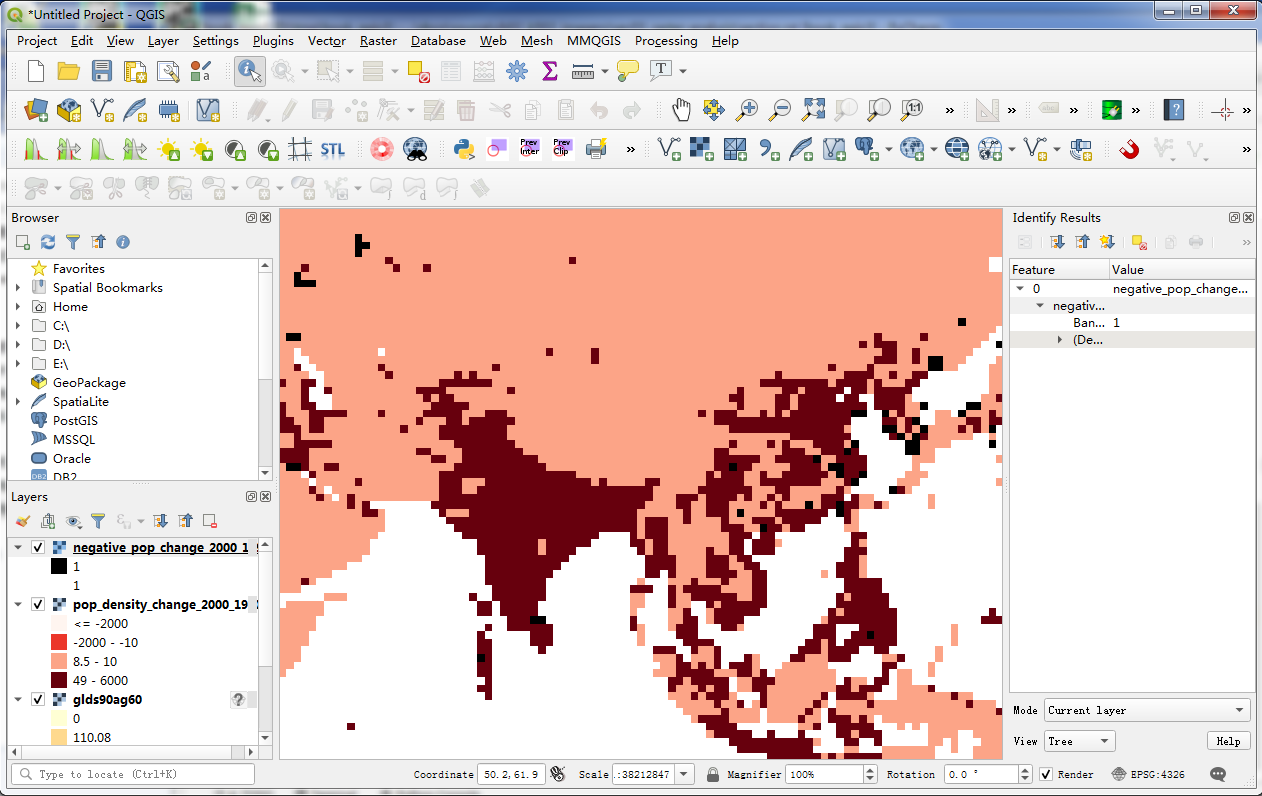Open the View dropdown set to Tree
The image size is (1262, 796).
[x=1079, y=741]
